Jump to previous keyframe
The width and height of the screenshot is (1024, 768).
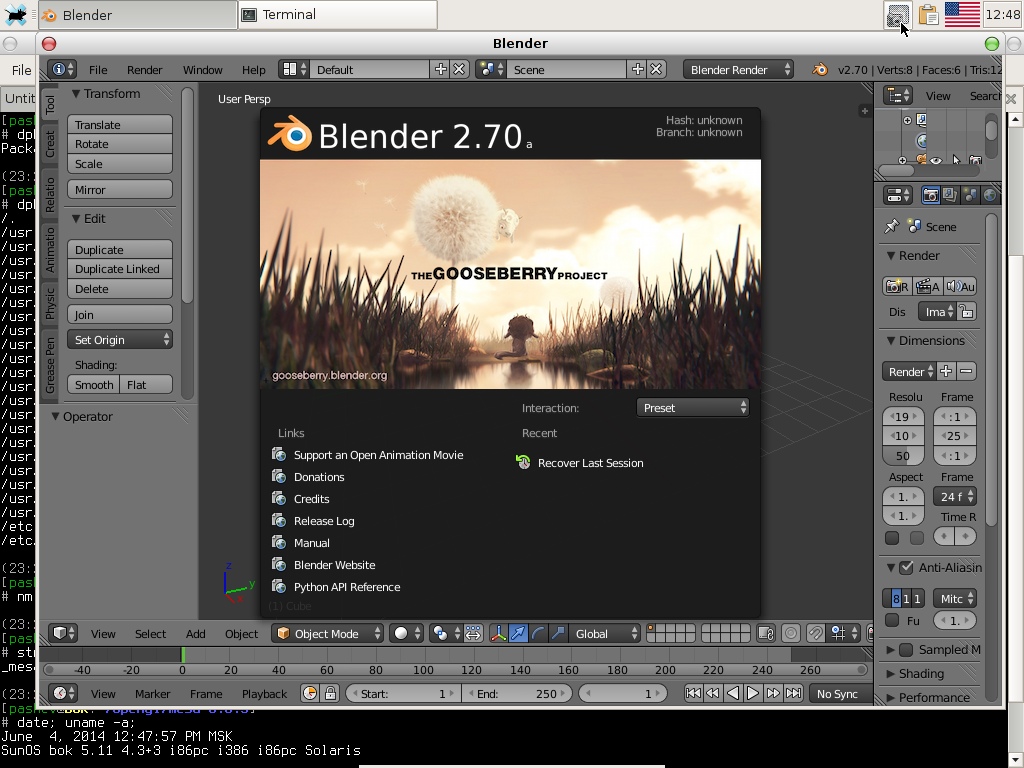click(x=713, y=694)
